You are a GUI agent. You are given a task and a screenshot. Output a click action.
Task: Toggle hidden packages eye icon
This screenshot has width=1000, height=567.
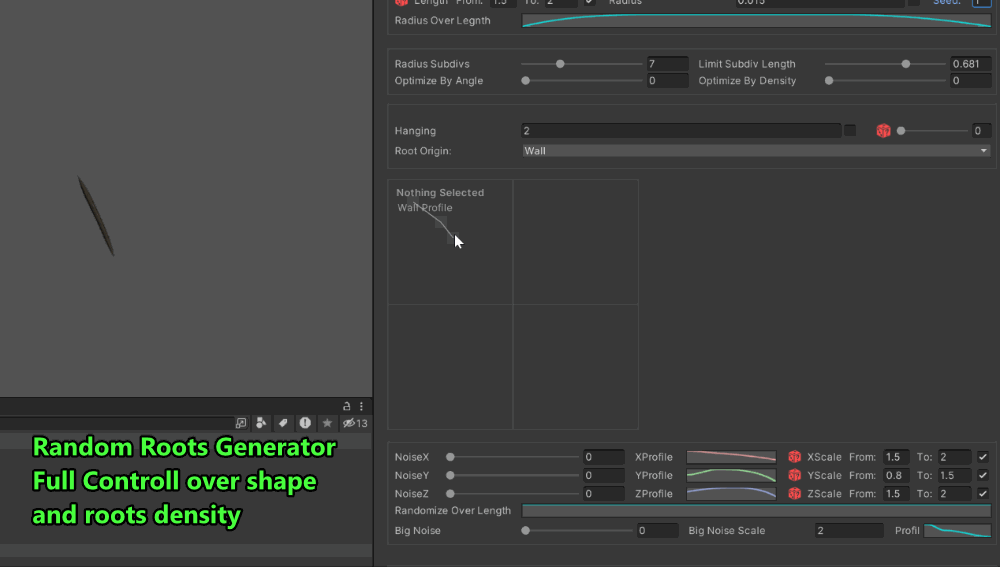[x=349, y=423]
